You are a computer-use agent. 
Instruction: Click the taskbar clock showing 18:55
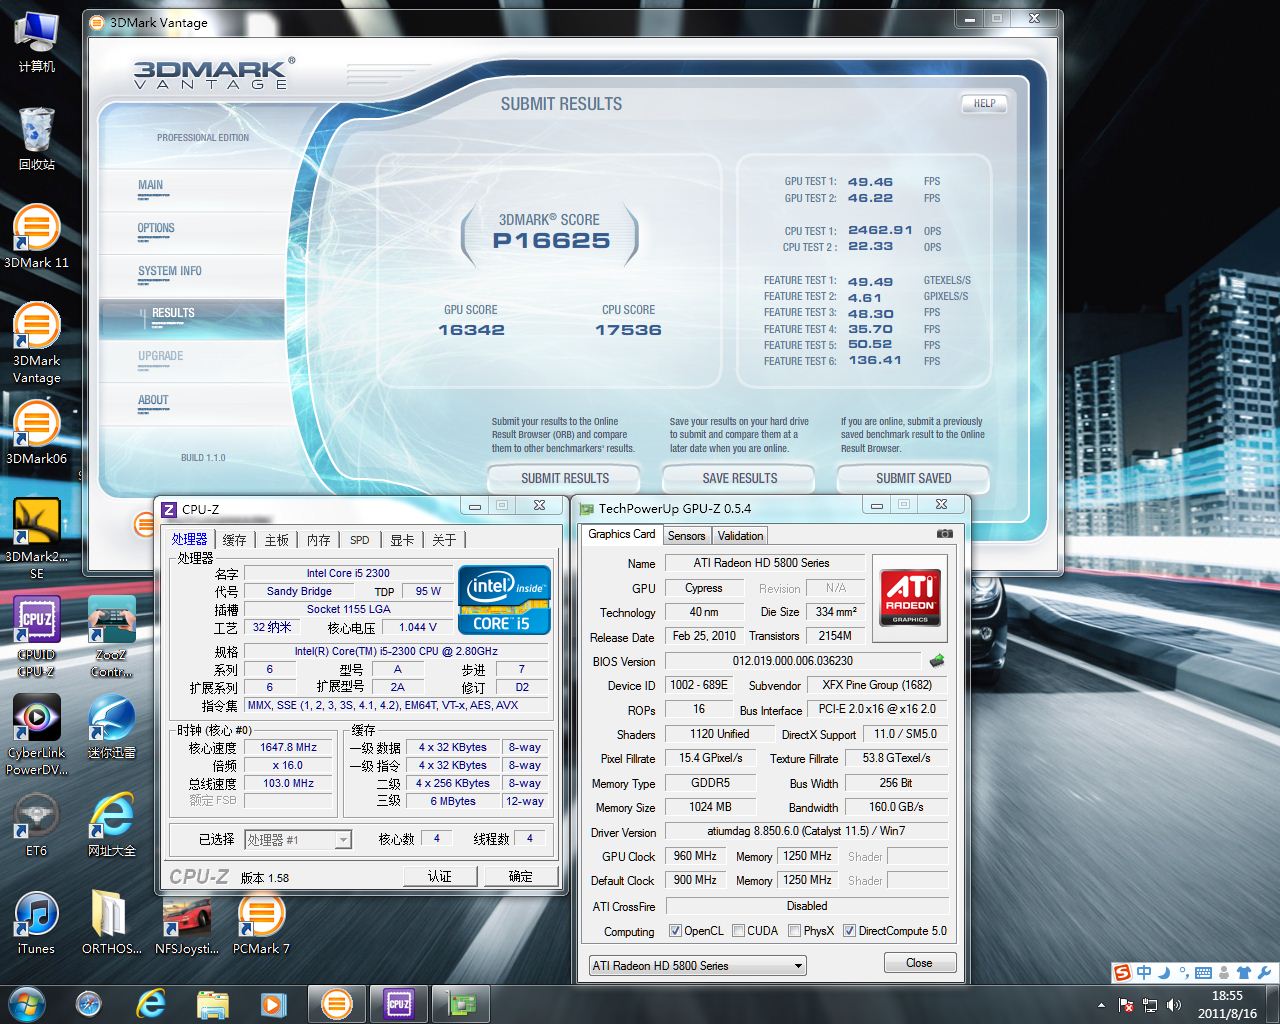[1227, 1004]
